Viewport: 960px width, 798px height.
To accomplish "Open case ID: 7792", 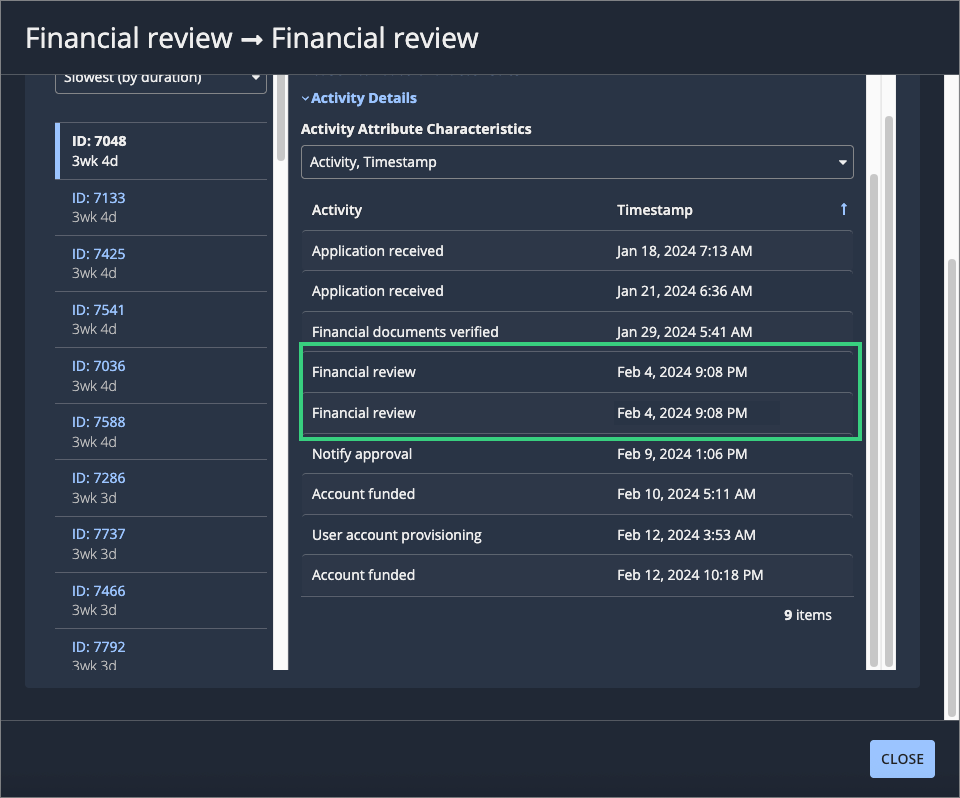I will (x=161, y=650).
